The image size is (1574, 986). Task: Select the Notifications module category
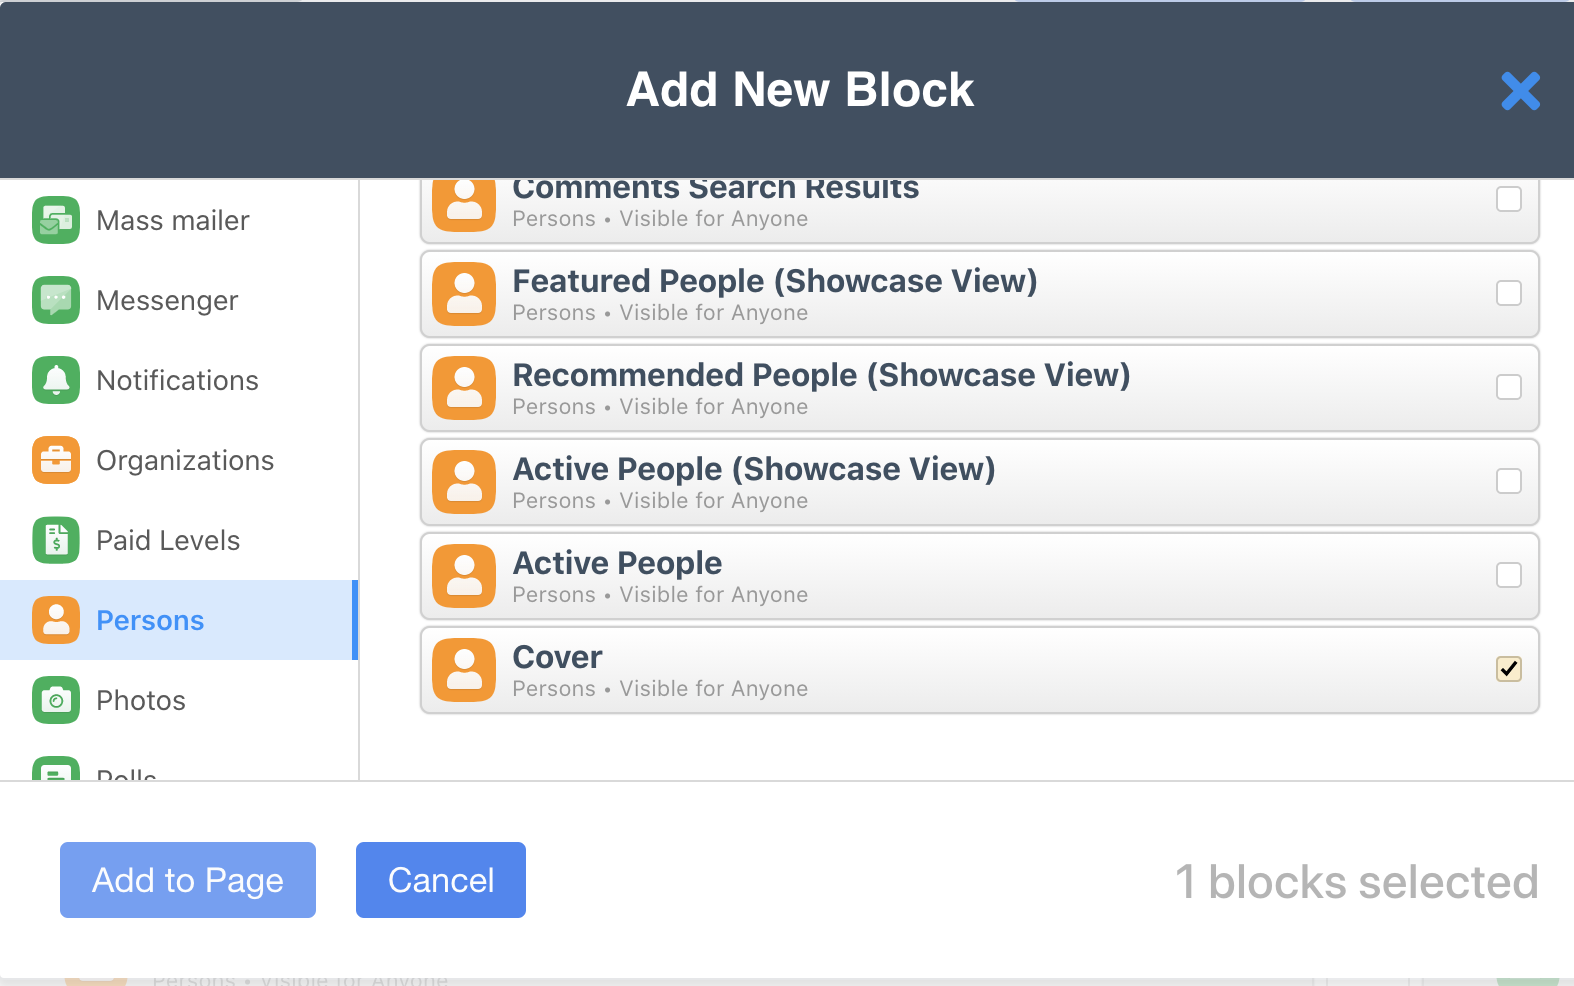click(x=177, y=380)
